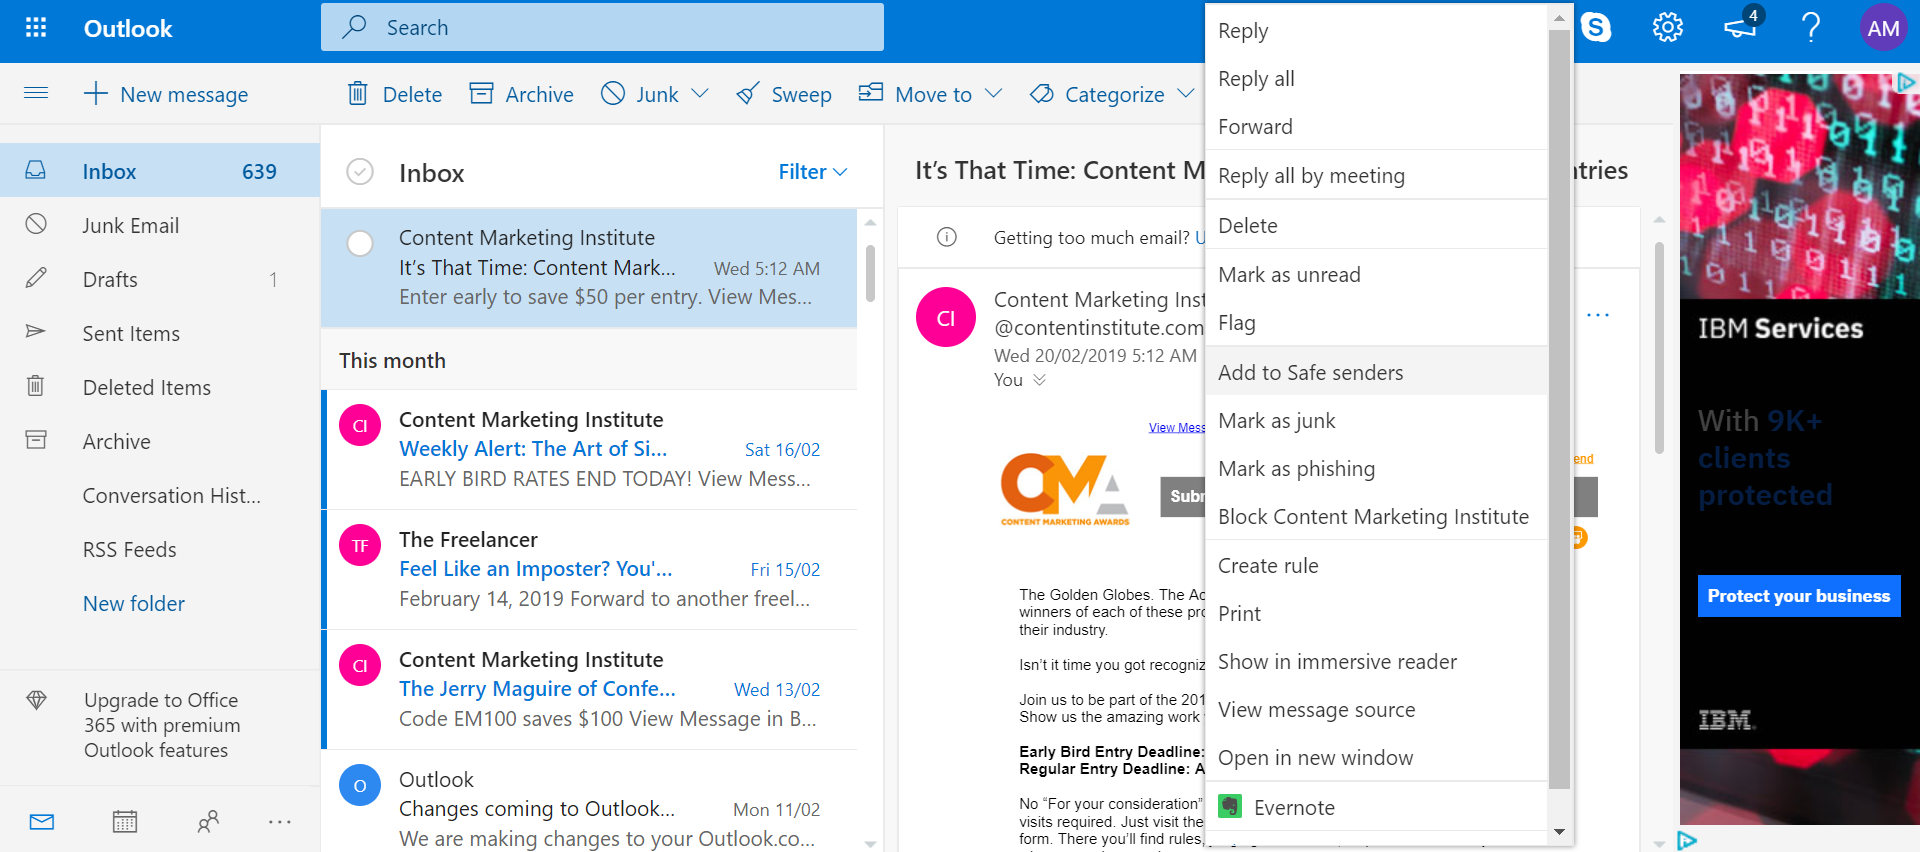Switch to Calendar view icon at bottom

point(125,822)
